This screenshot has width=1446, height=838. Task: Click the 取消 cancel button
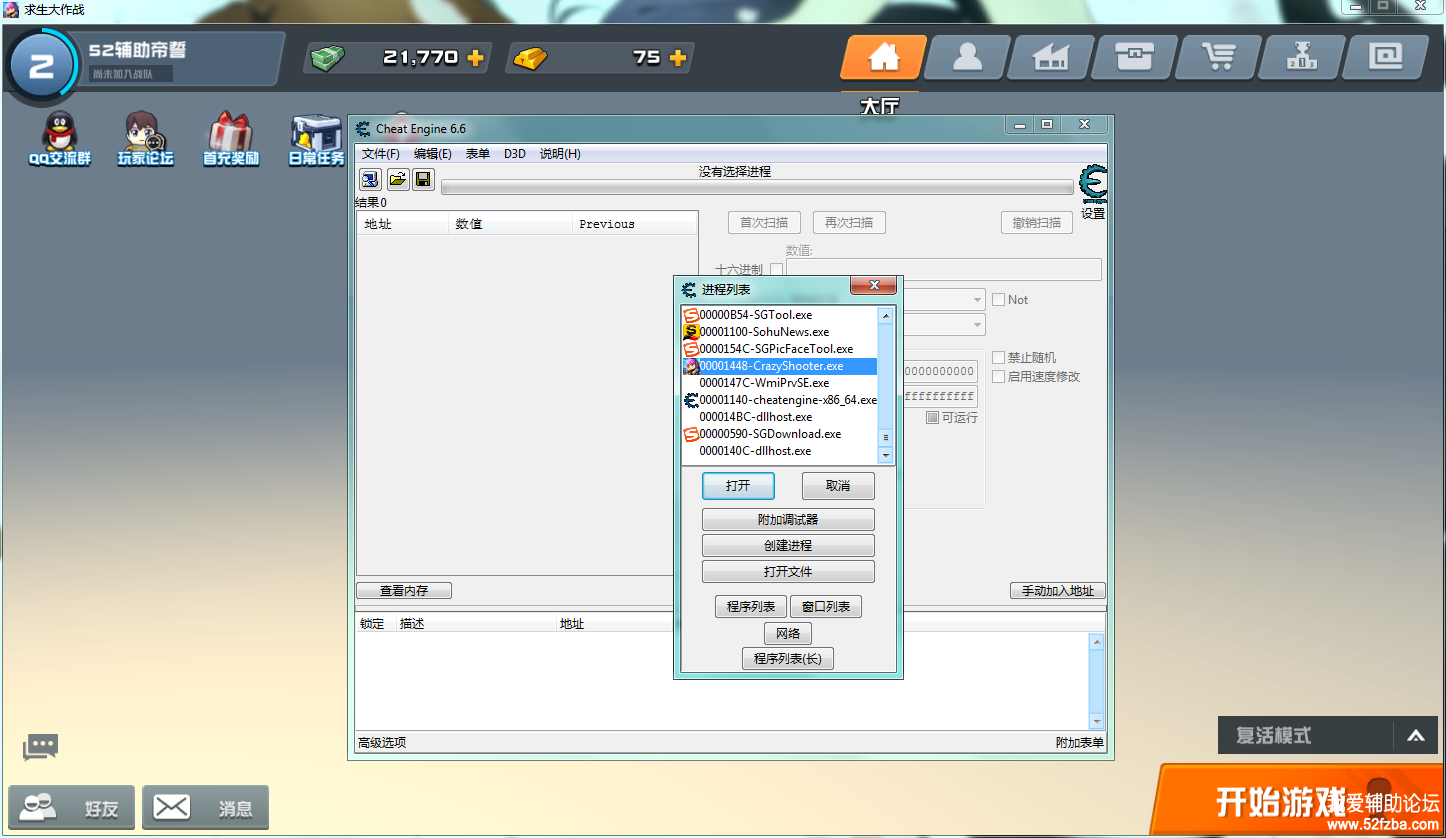[x=838, y=486]
